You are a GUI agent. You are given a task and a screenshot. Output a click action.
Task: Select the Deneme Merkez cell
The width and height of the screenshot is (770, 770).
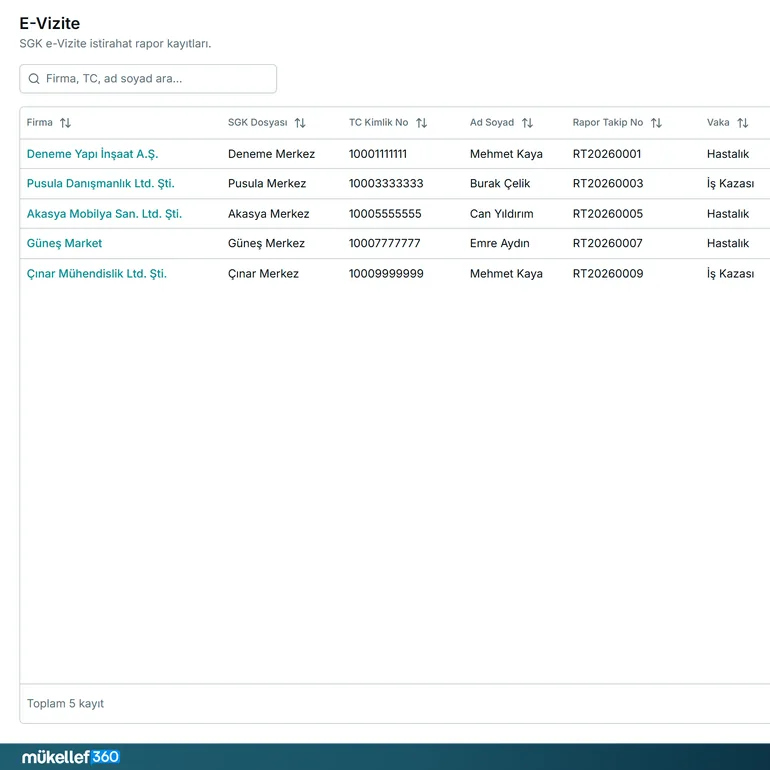tap(271, 154)
